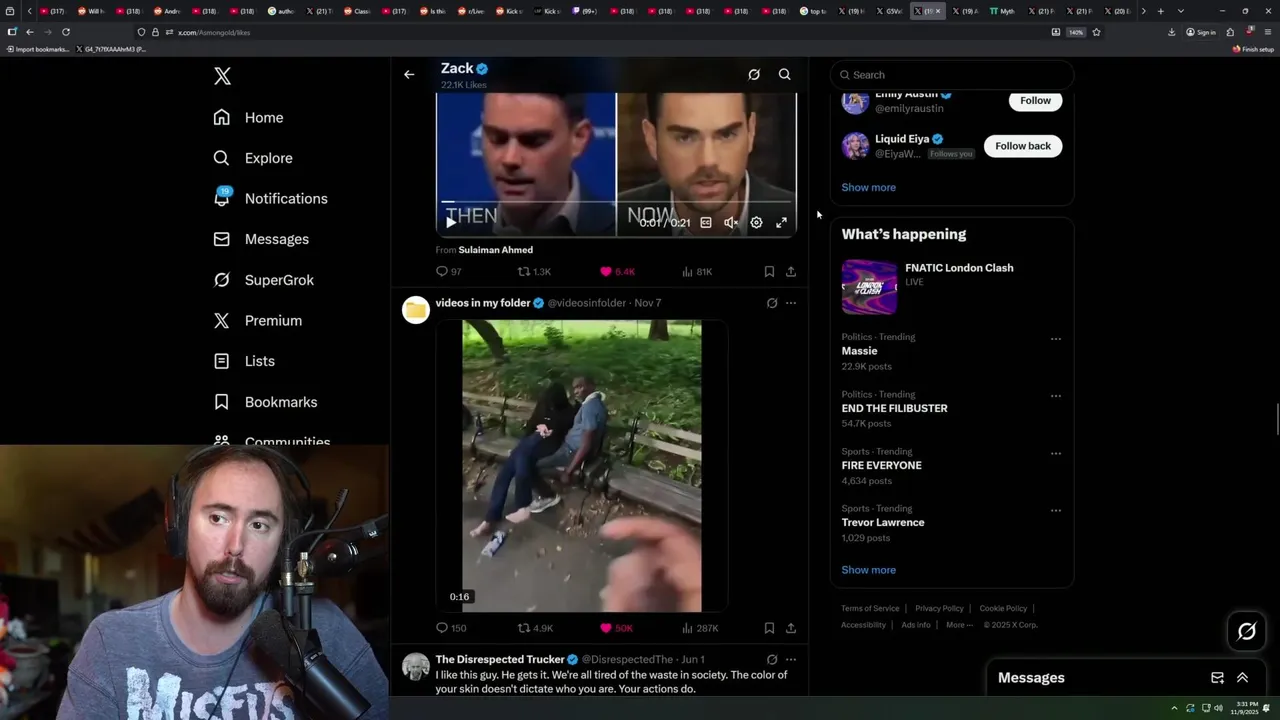The image size is (1280, 720).
Task: Open more options for Massie trend
Action: [1055, 339]
